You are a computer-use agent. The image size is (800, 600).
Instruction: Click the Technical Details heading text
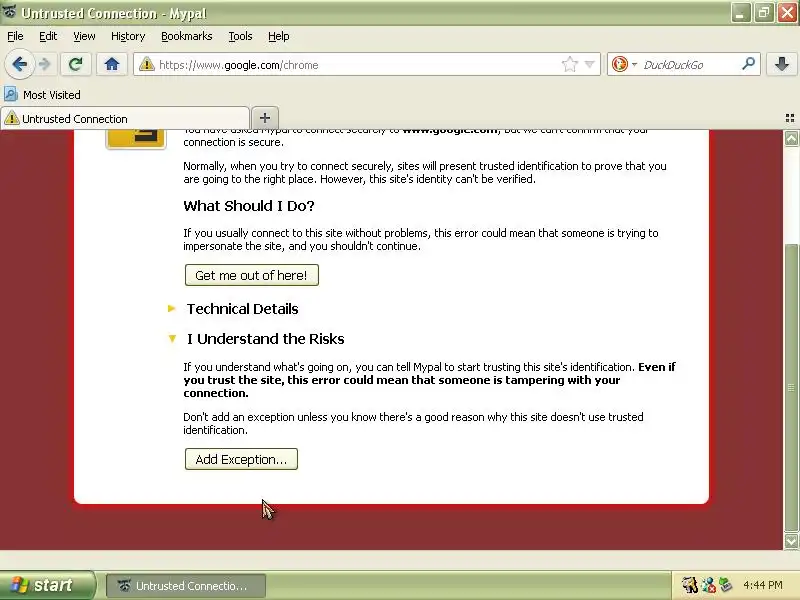(242, 309)
